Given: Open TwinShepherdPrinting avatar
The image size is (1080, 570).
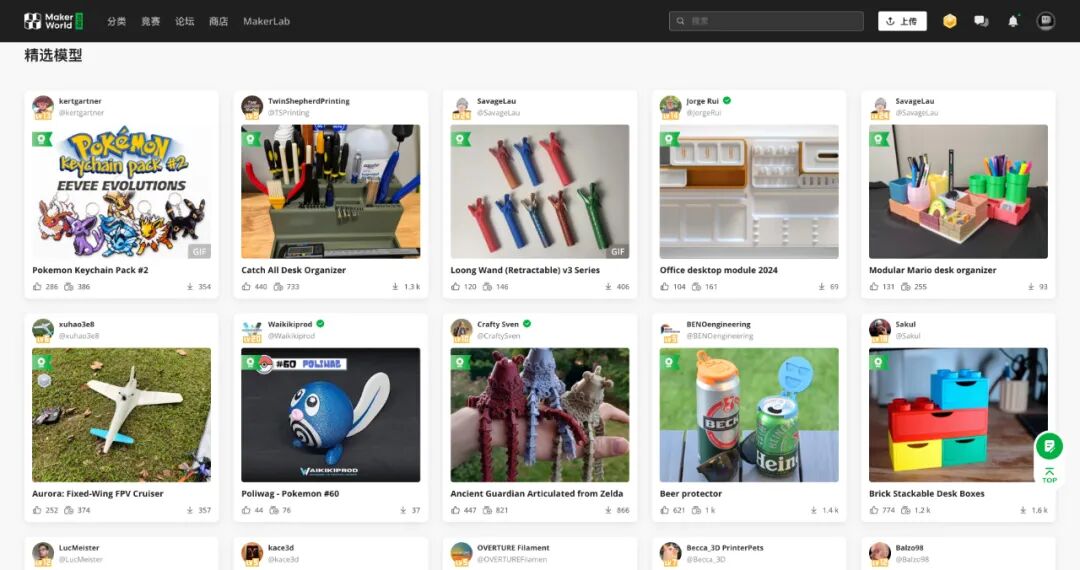Looking at the screenshot, I should (252, 107).
